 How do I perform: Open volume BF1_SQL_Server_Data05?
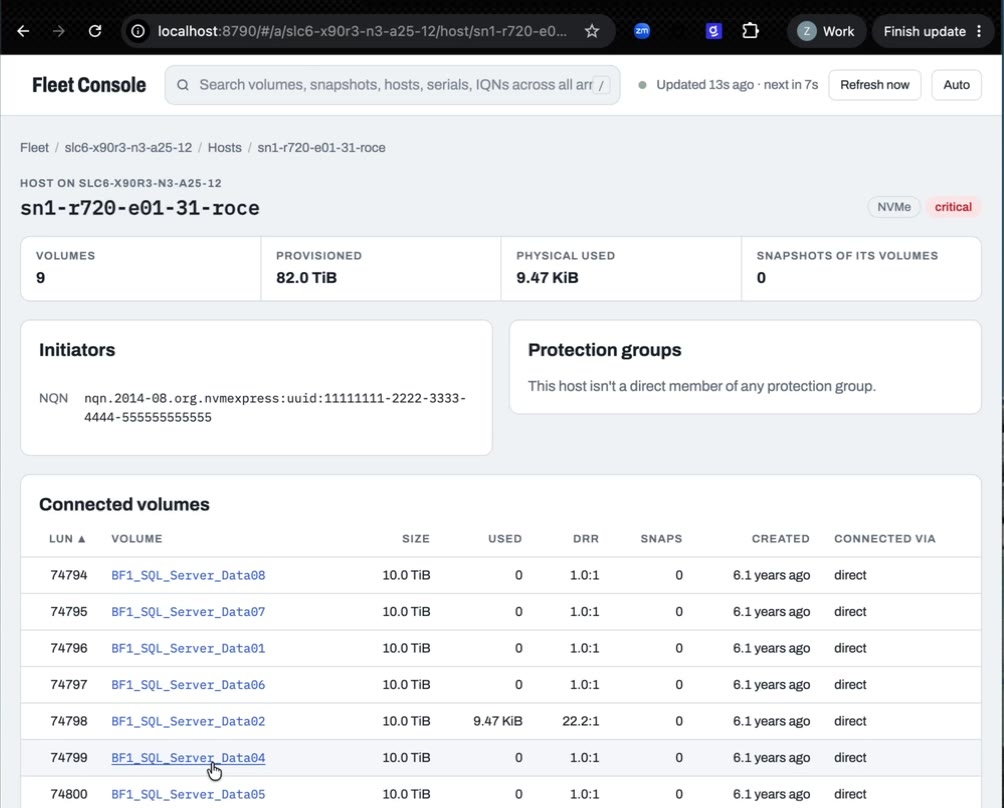188,794
